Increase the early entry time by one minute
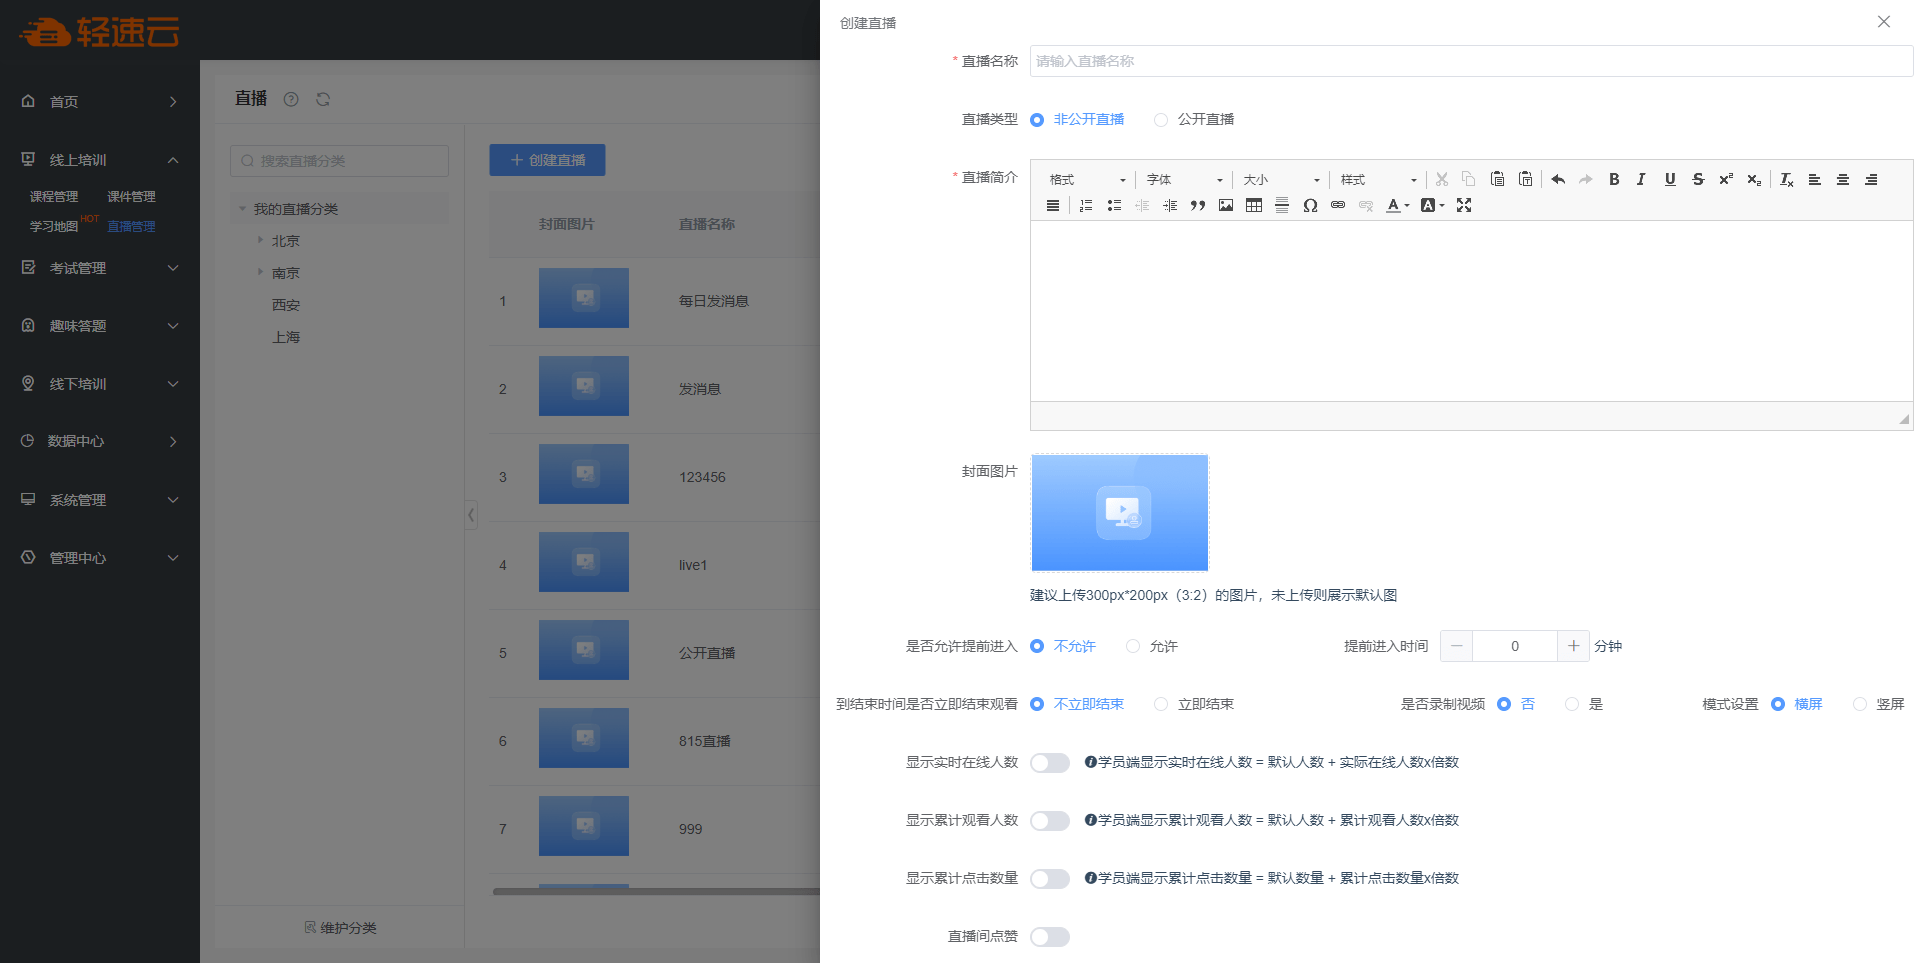The height and width of the screenshot is (963, 1920). pos(1573,646)
